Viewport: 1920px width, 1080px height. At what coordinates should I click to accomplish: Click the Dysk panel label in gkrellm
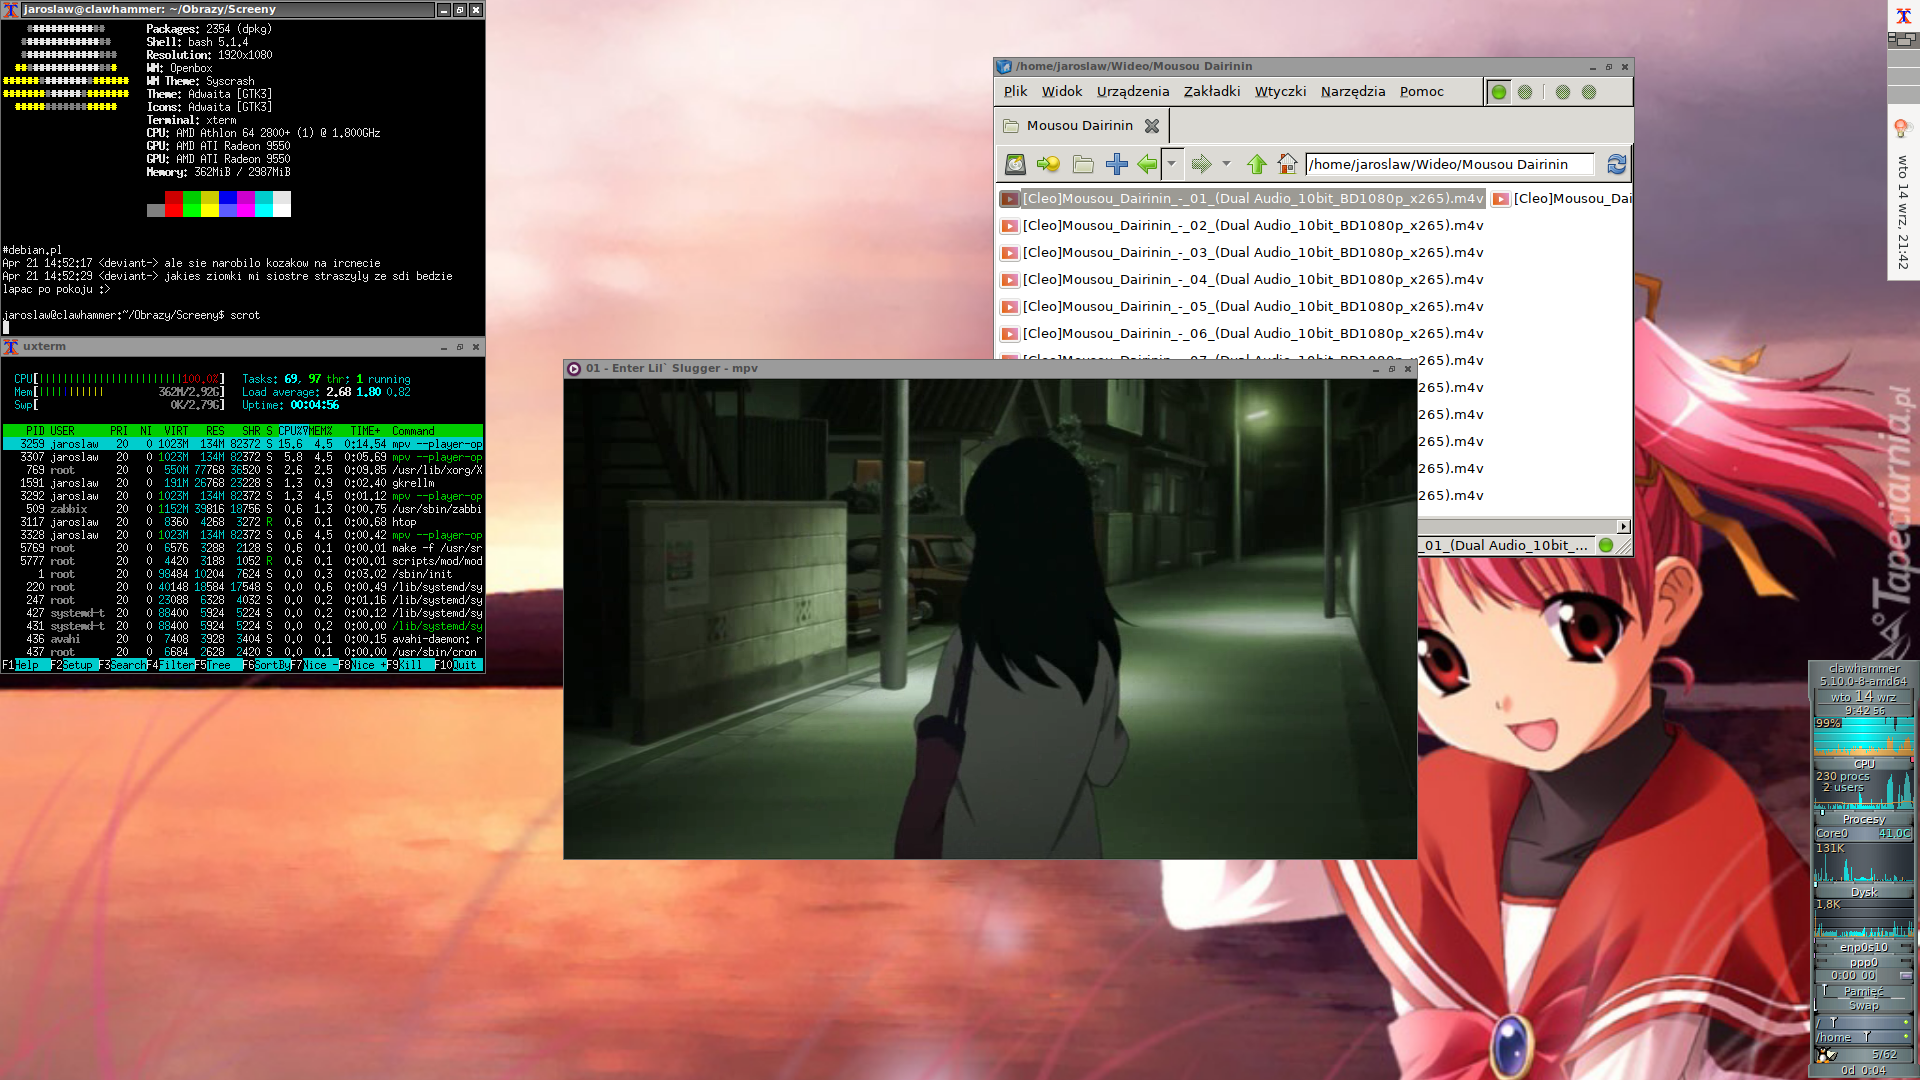pyautogui.click(x=1864, y=892)
